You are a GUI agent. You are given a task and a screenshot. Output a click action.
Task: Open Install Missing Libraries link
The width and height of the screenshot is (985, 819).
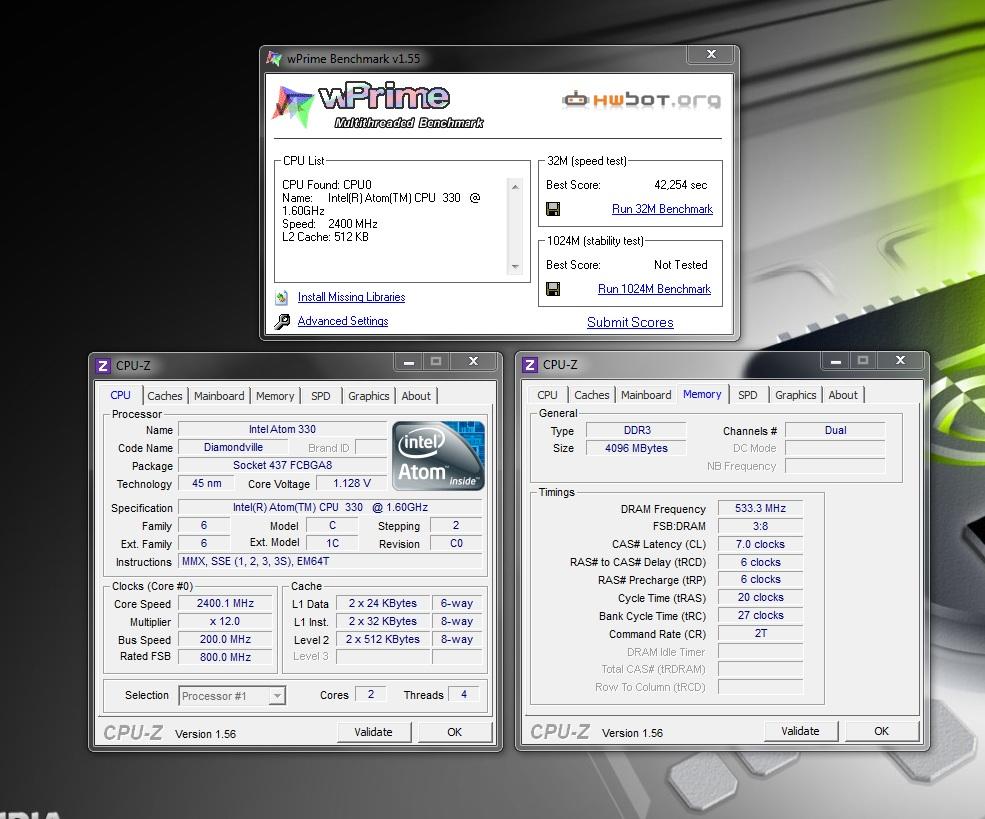[351, 297]
